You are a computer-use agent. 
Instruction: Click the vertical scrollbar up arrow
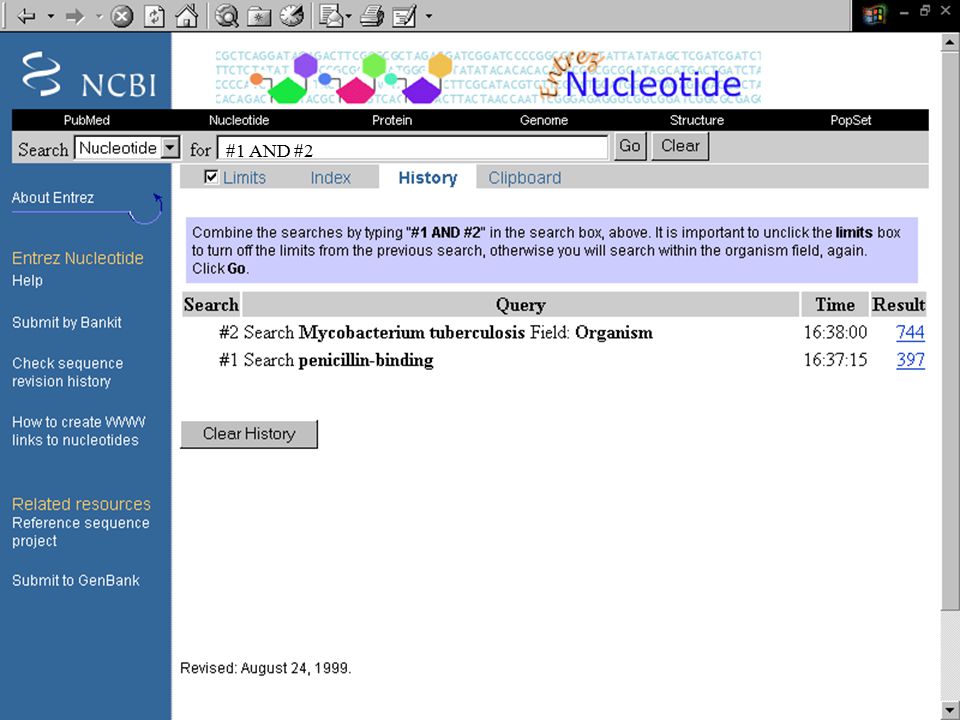(950, 43)
